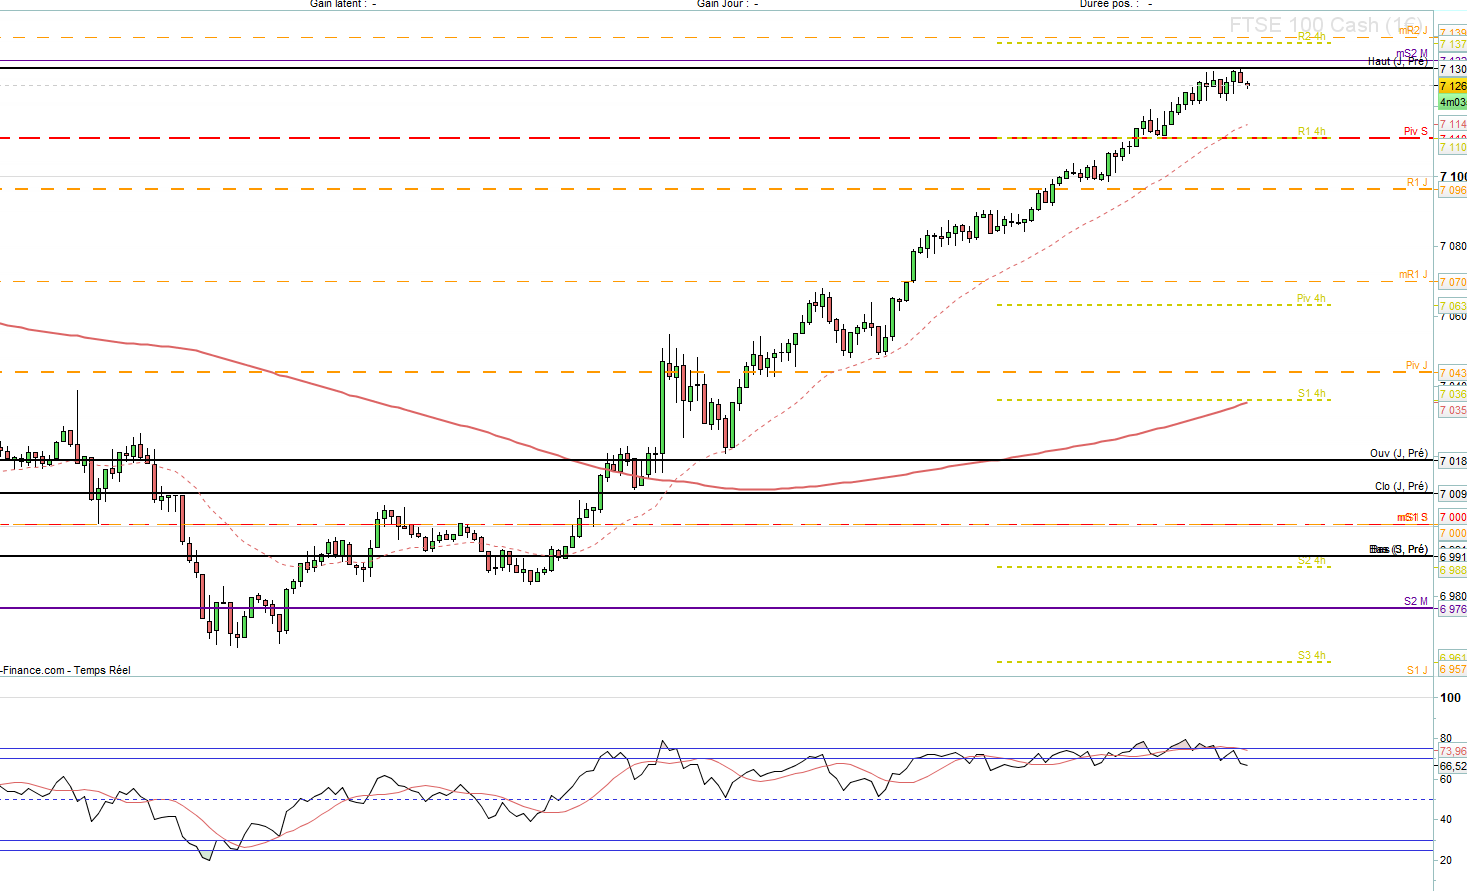1467x891 pixels.
Task: Select the red RSI tag 73,96
Action: click(1452, 751)
